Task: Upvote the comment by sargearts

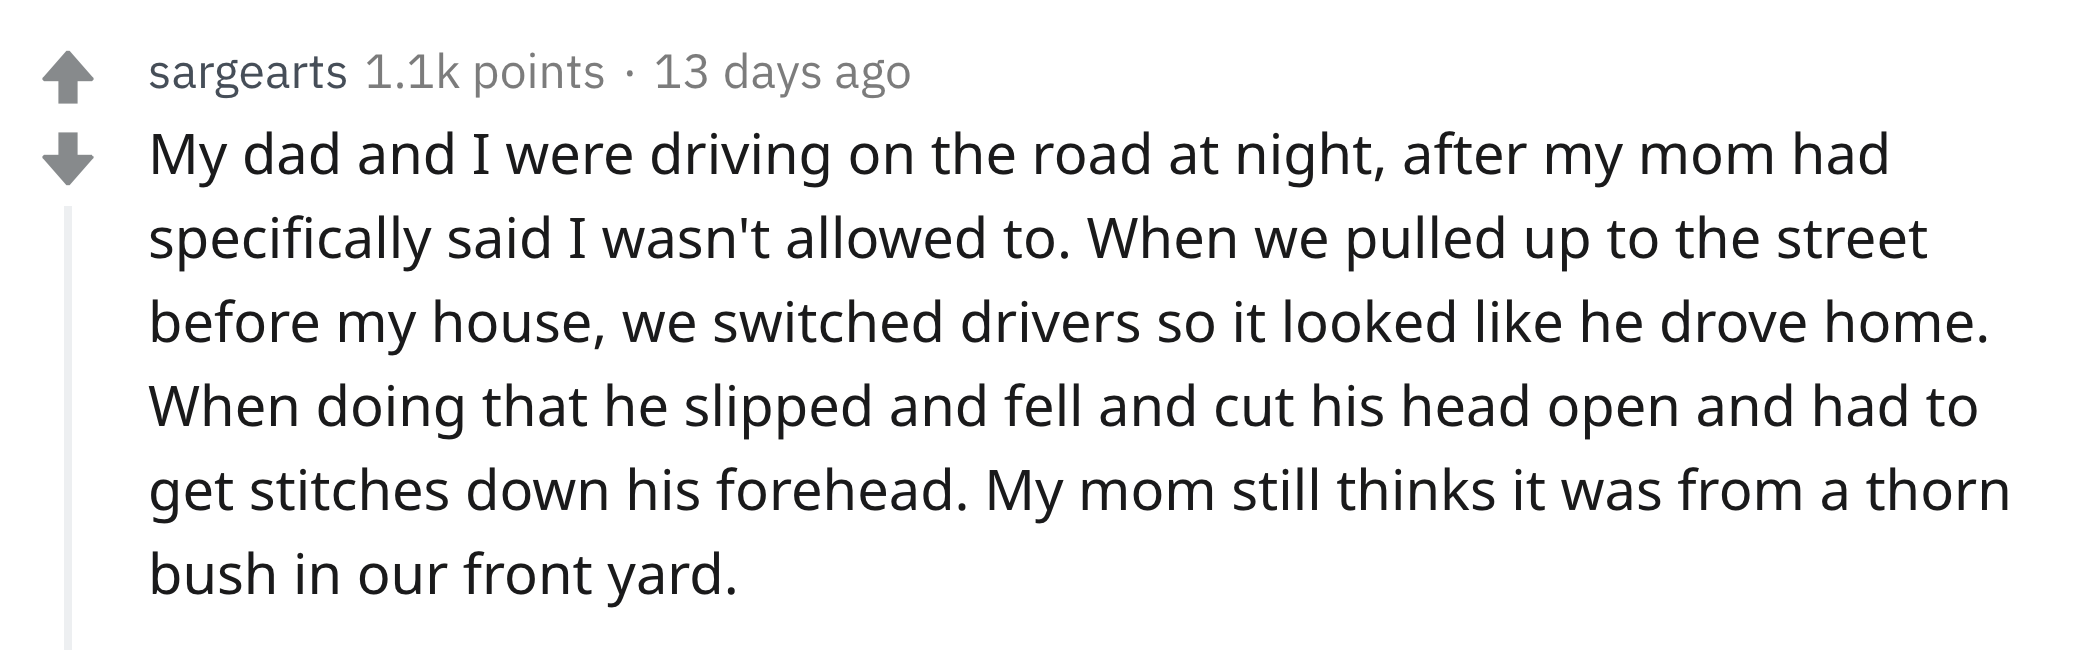Action: 68,78
